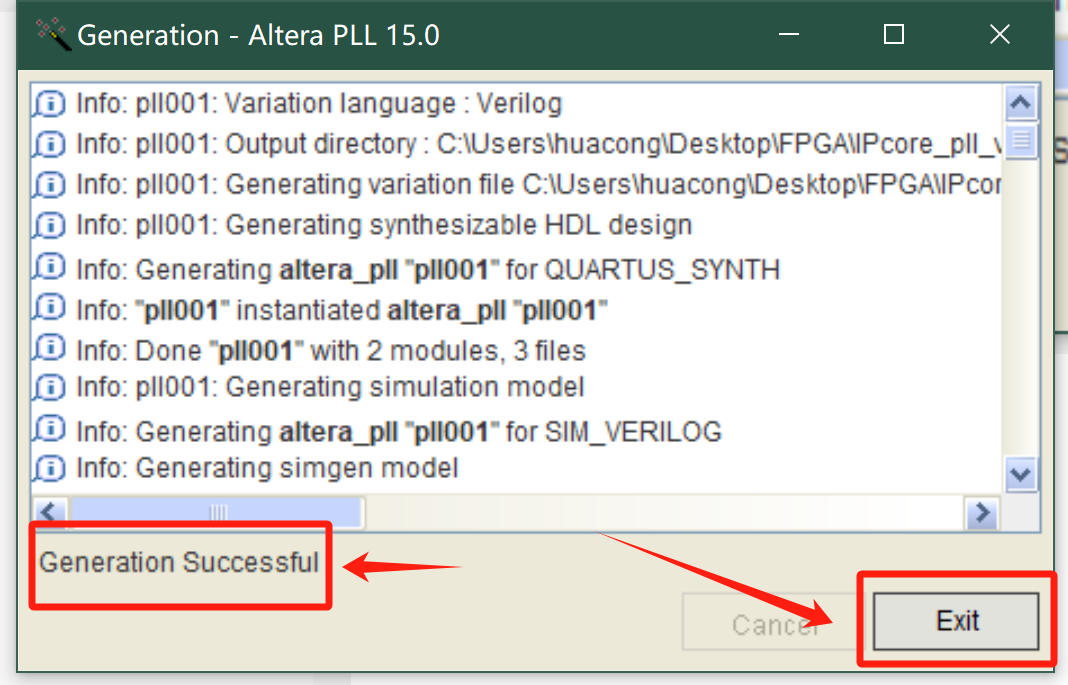Click the vertical scrollbar up arrow
Image resolution: width=1068 pixels, height=685 pixels.
1021,103
